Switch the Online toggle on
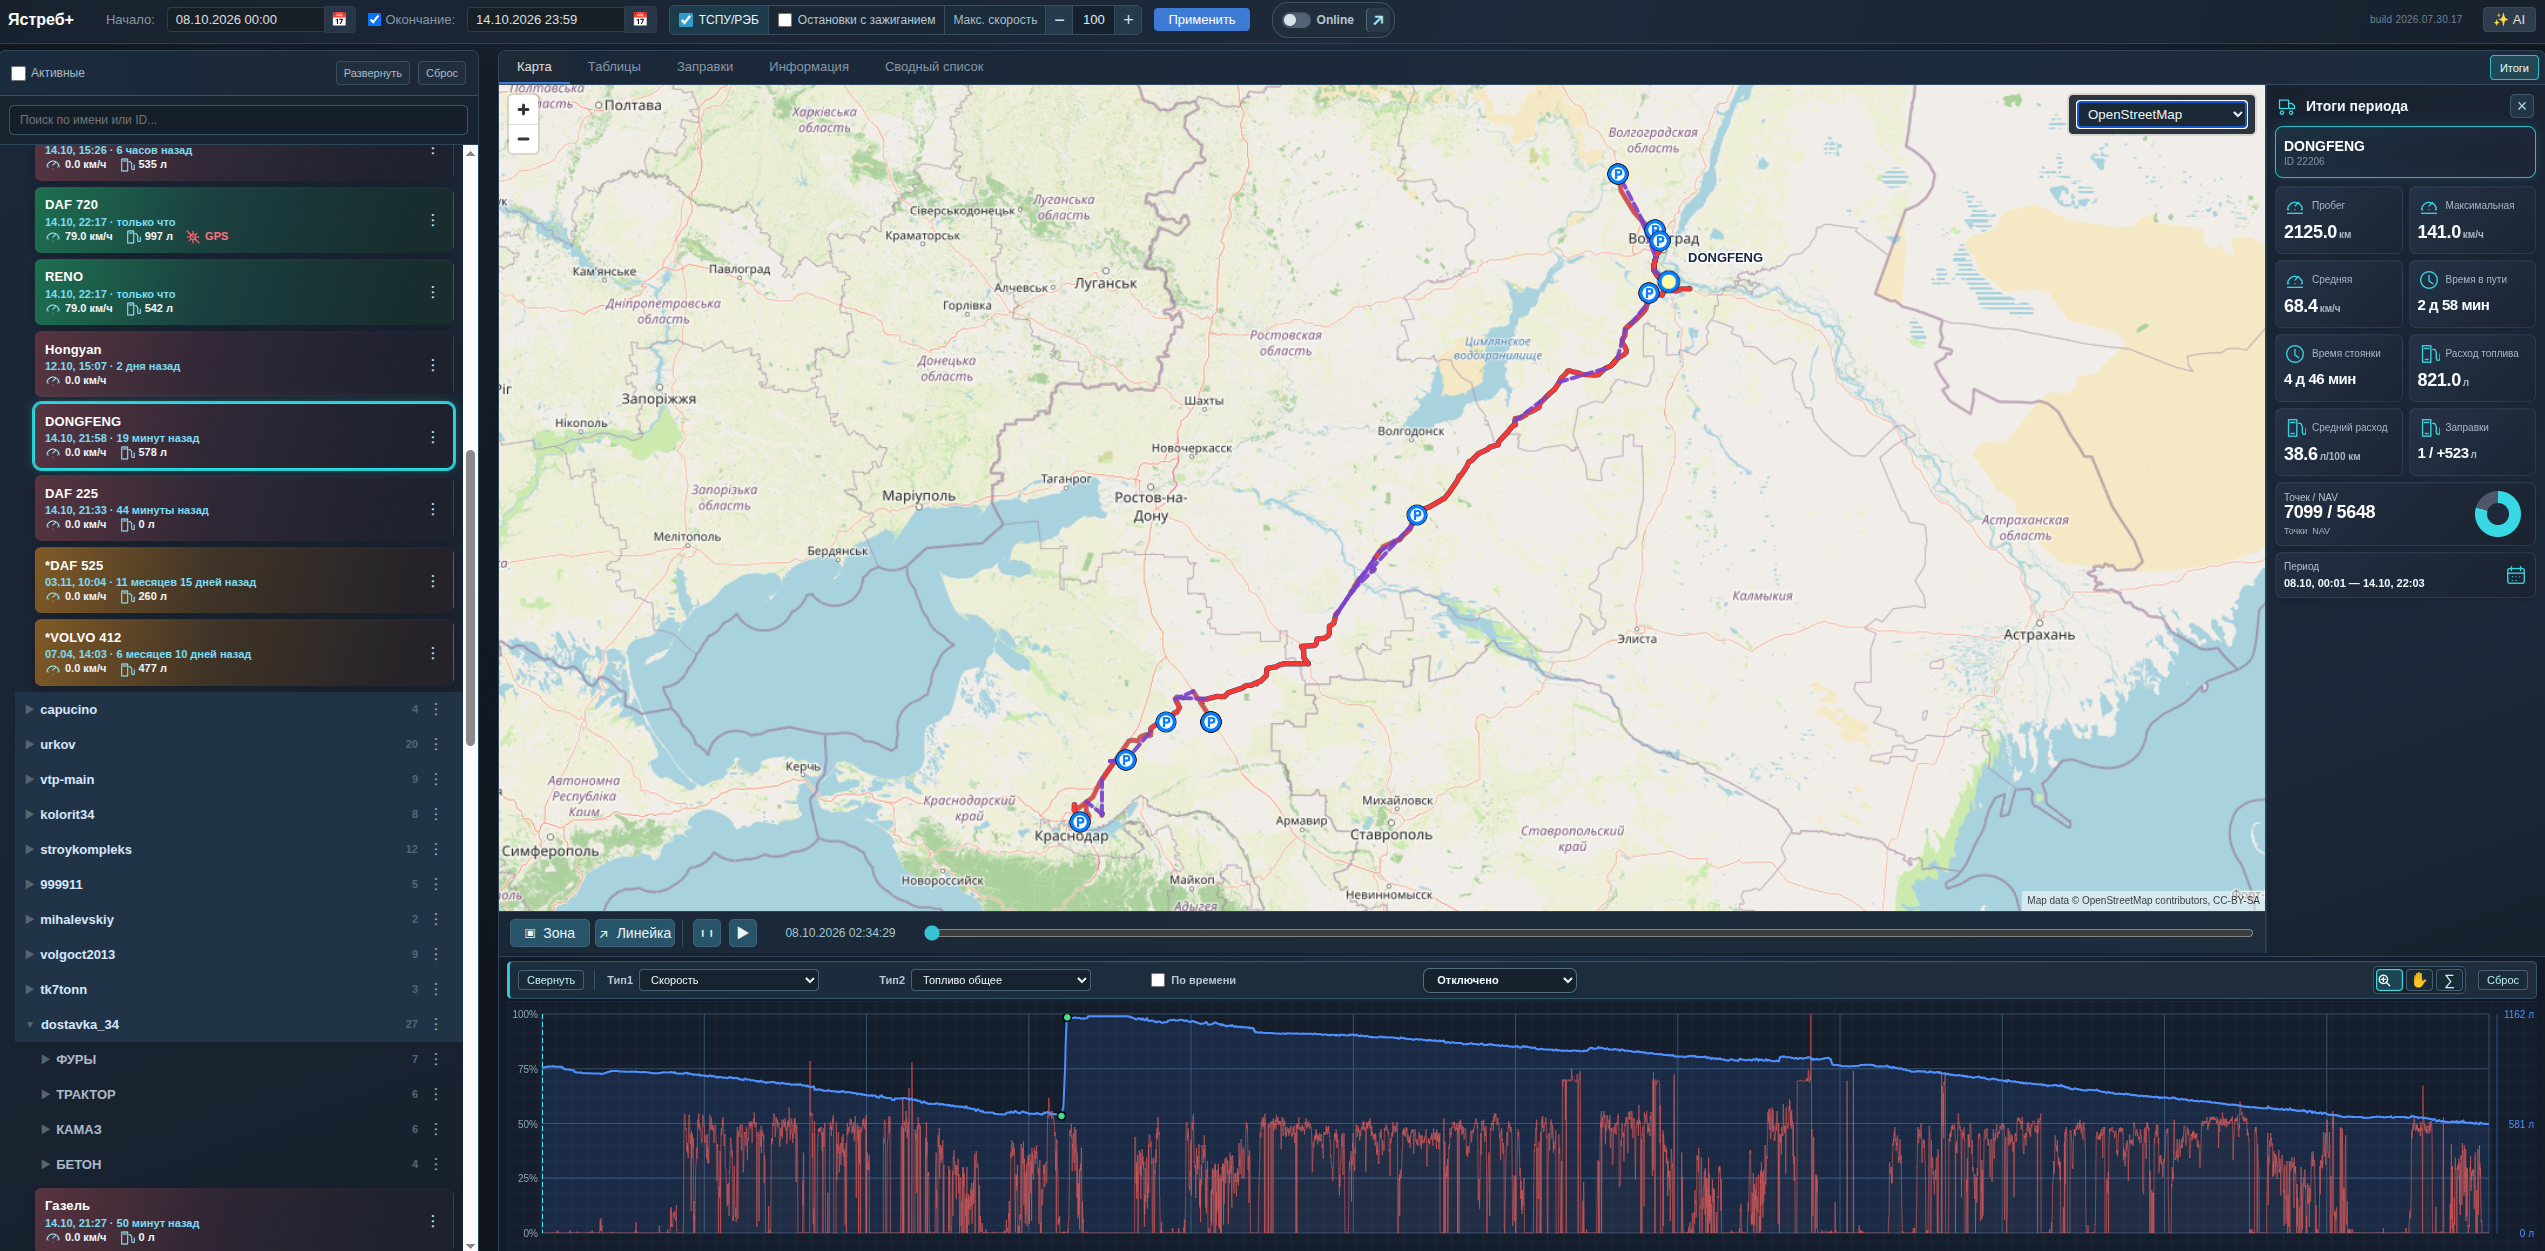The height and width of the screenshot is (1251, 2545). click(1295, 20)
